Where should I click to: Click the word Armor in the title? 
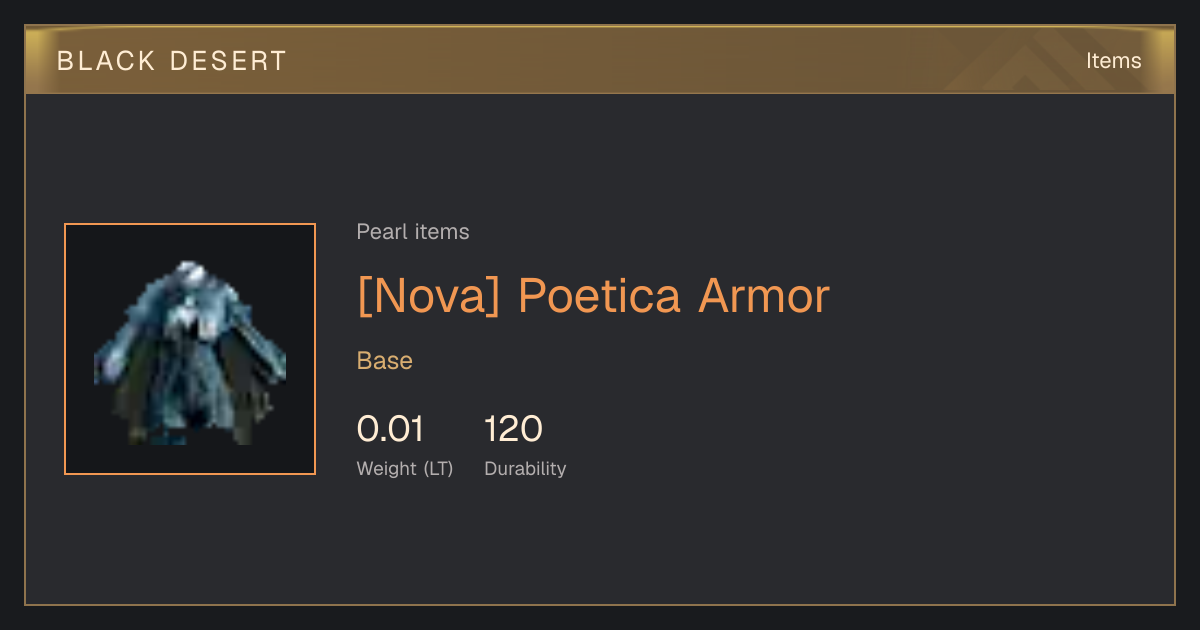(x=764, y=296)
